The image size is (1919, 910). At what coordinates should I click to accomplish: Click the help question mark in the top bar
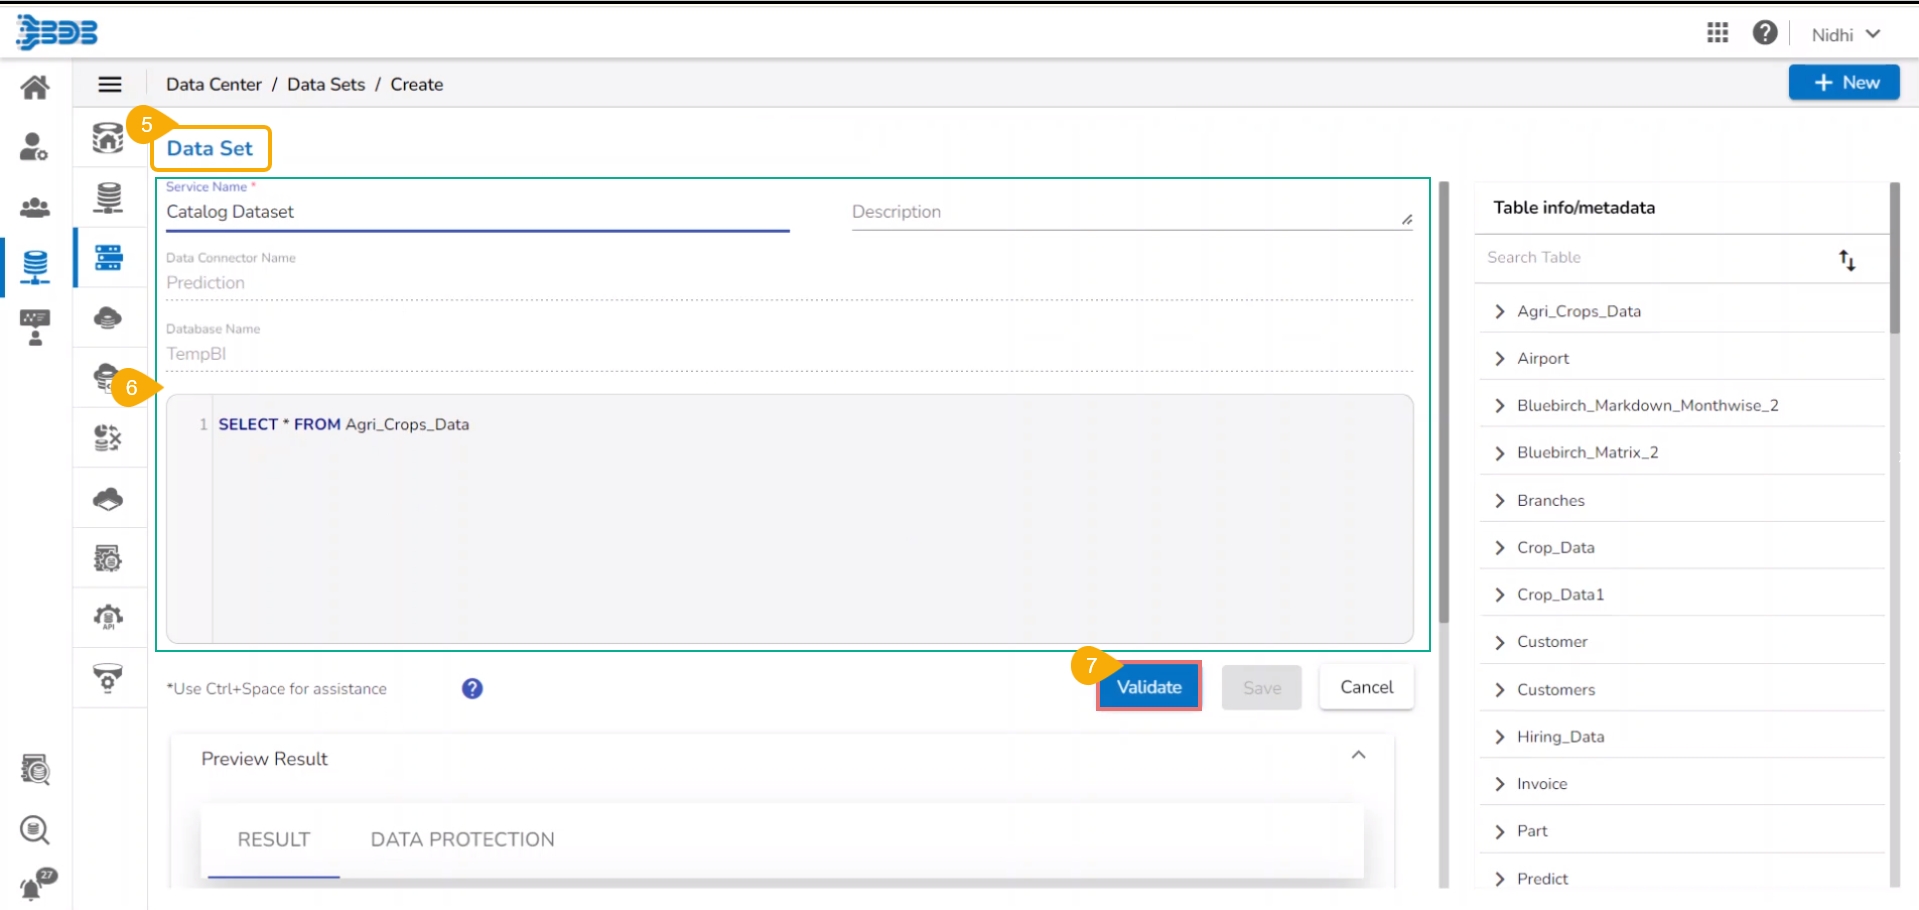pos(1765,33)
